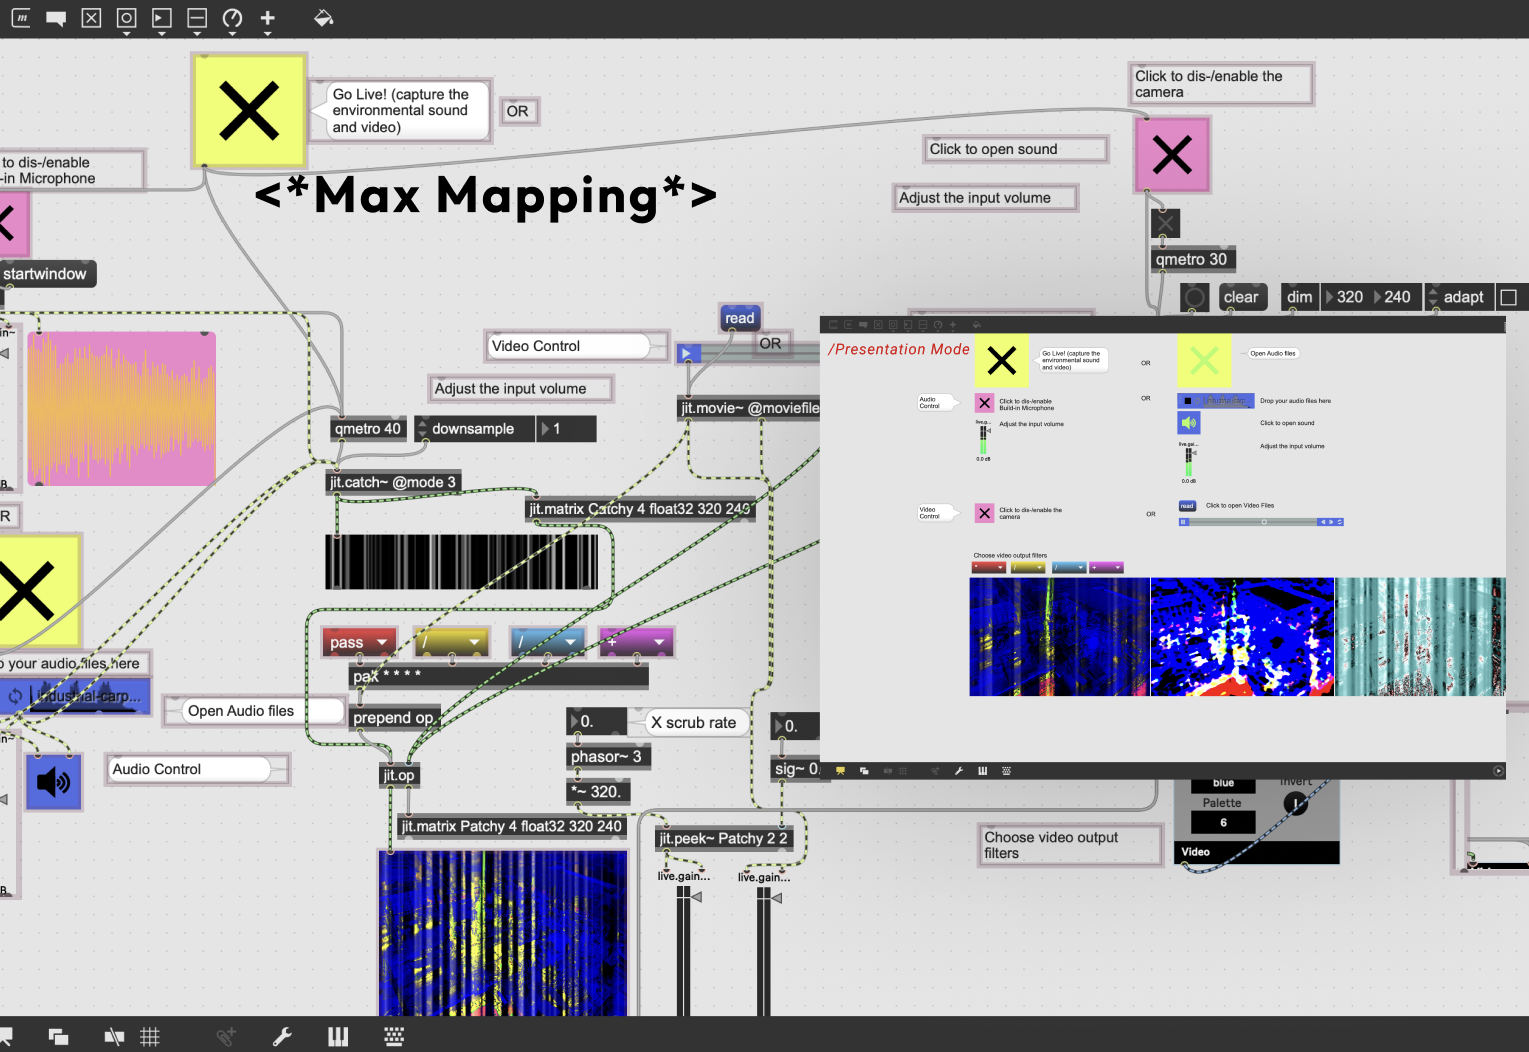Click the keyboard icon in bottom toolbar
Image resolution: width=1529 pixels, height=1052 pixels.
tap(394, 1037)
